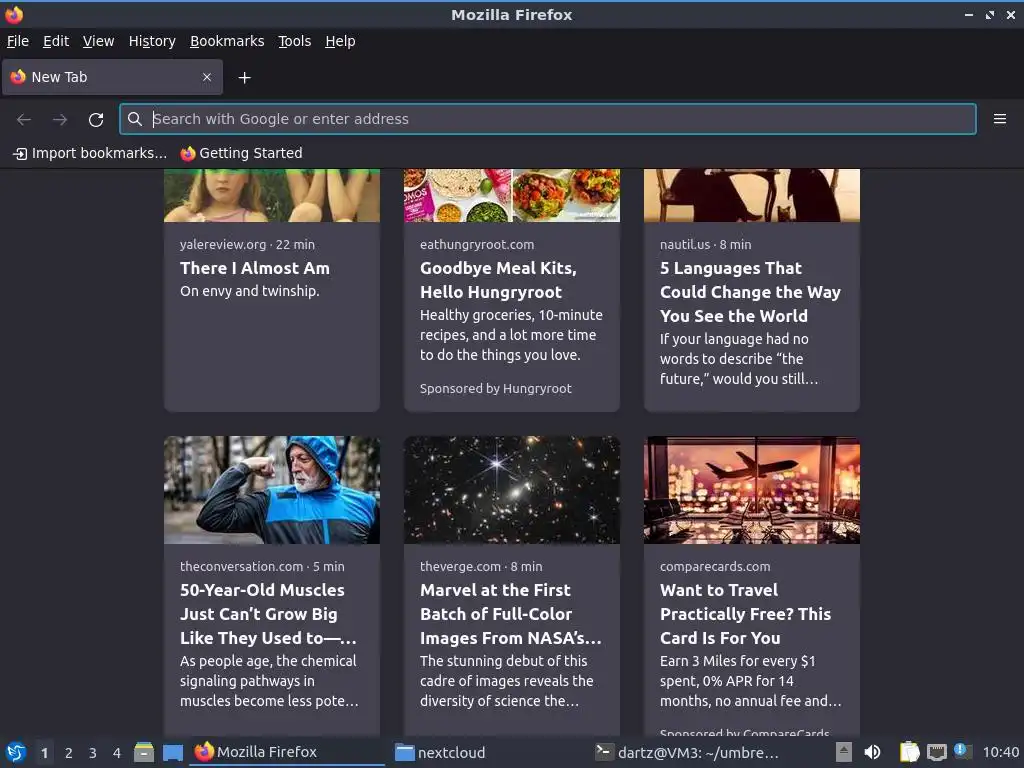Open the Help menu
This screenshot has width=1024, height=768.
(340, 41)
